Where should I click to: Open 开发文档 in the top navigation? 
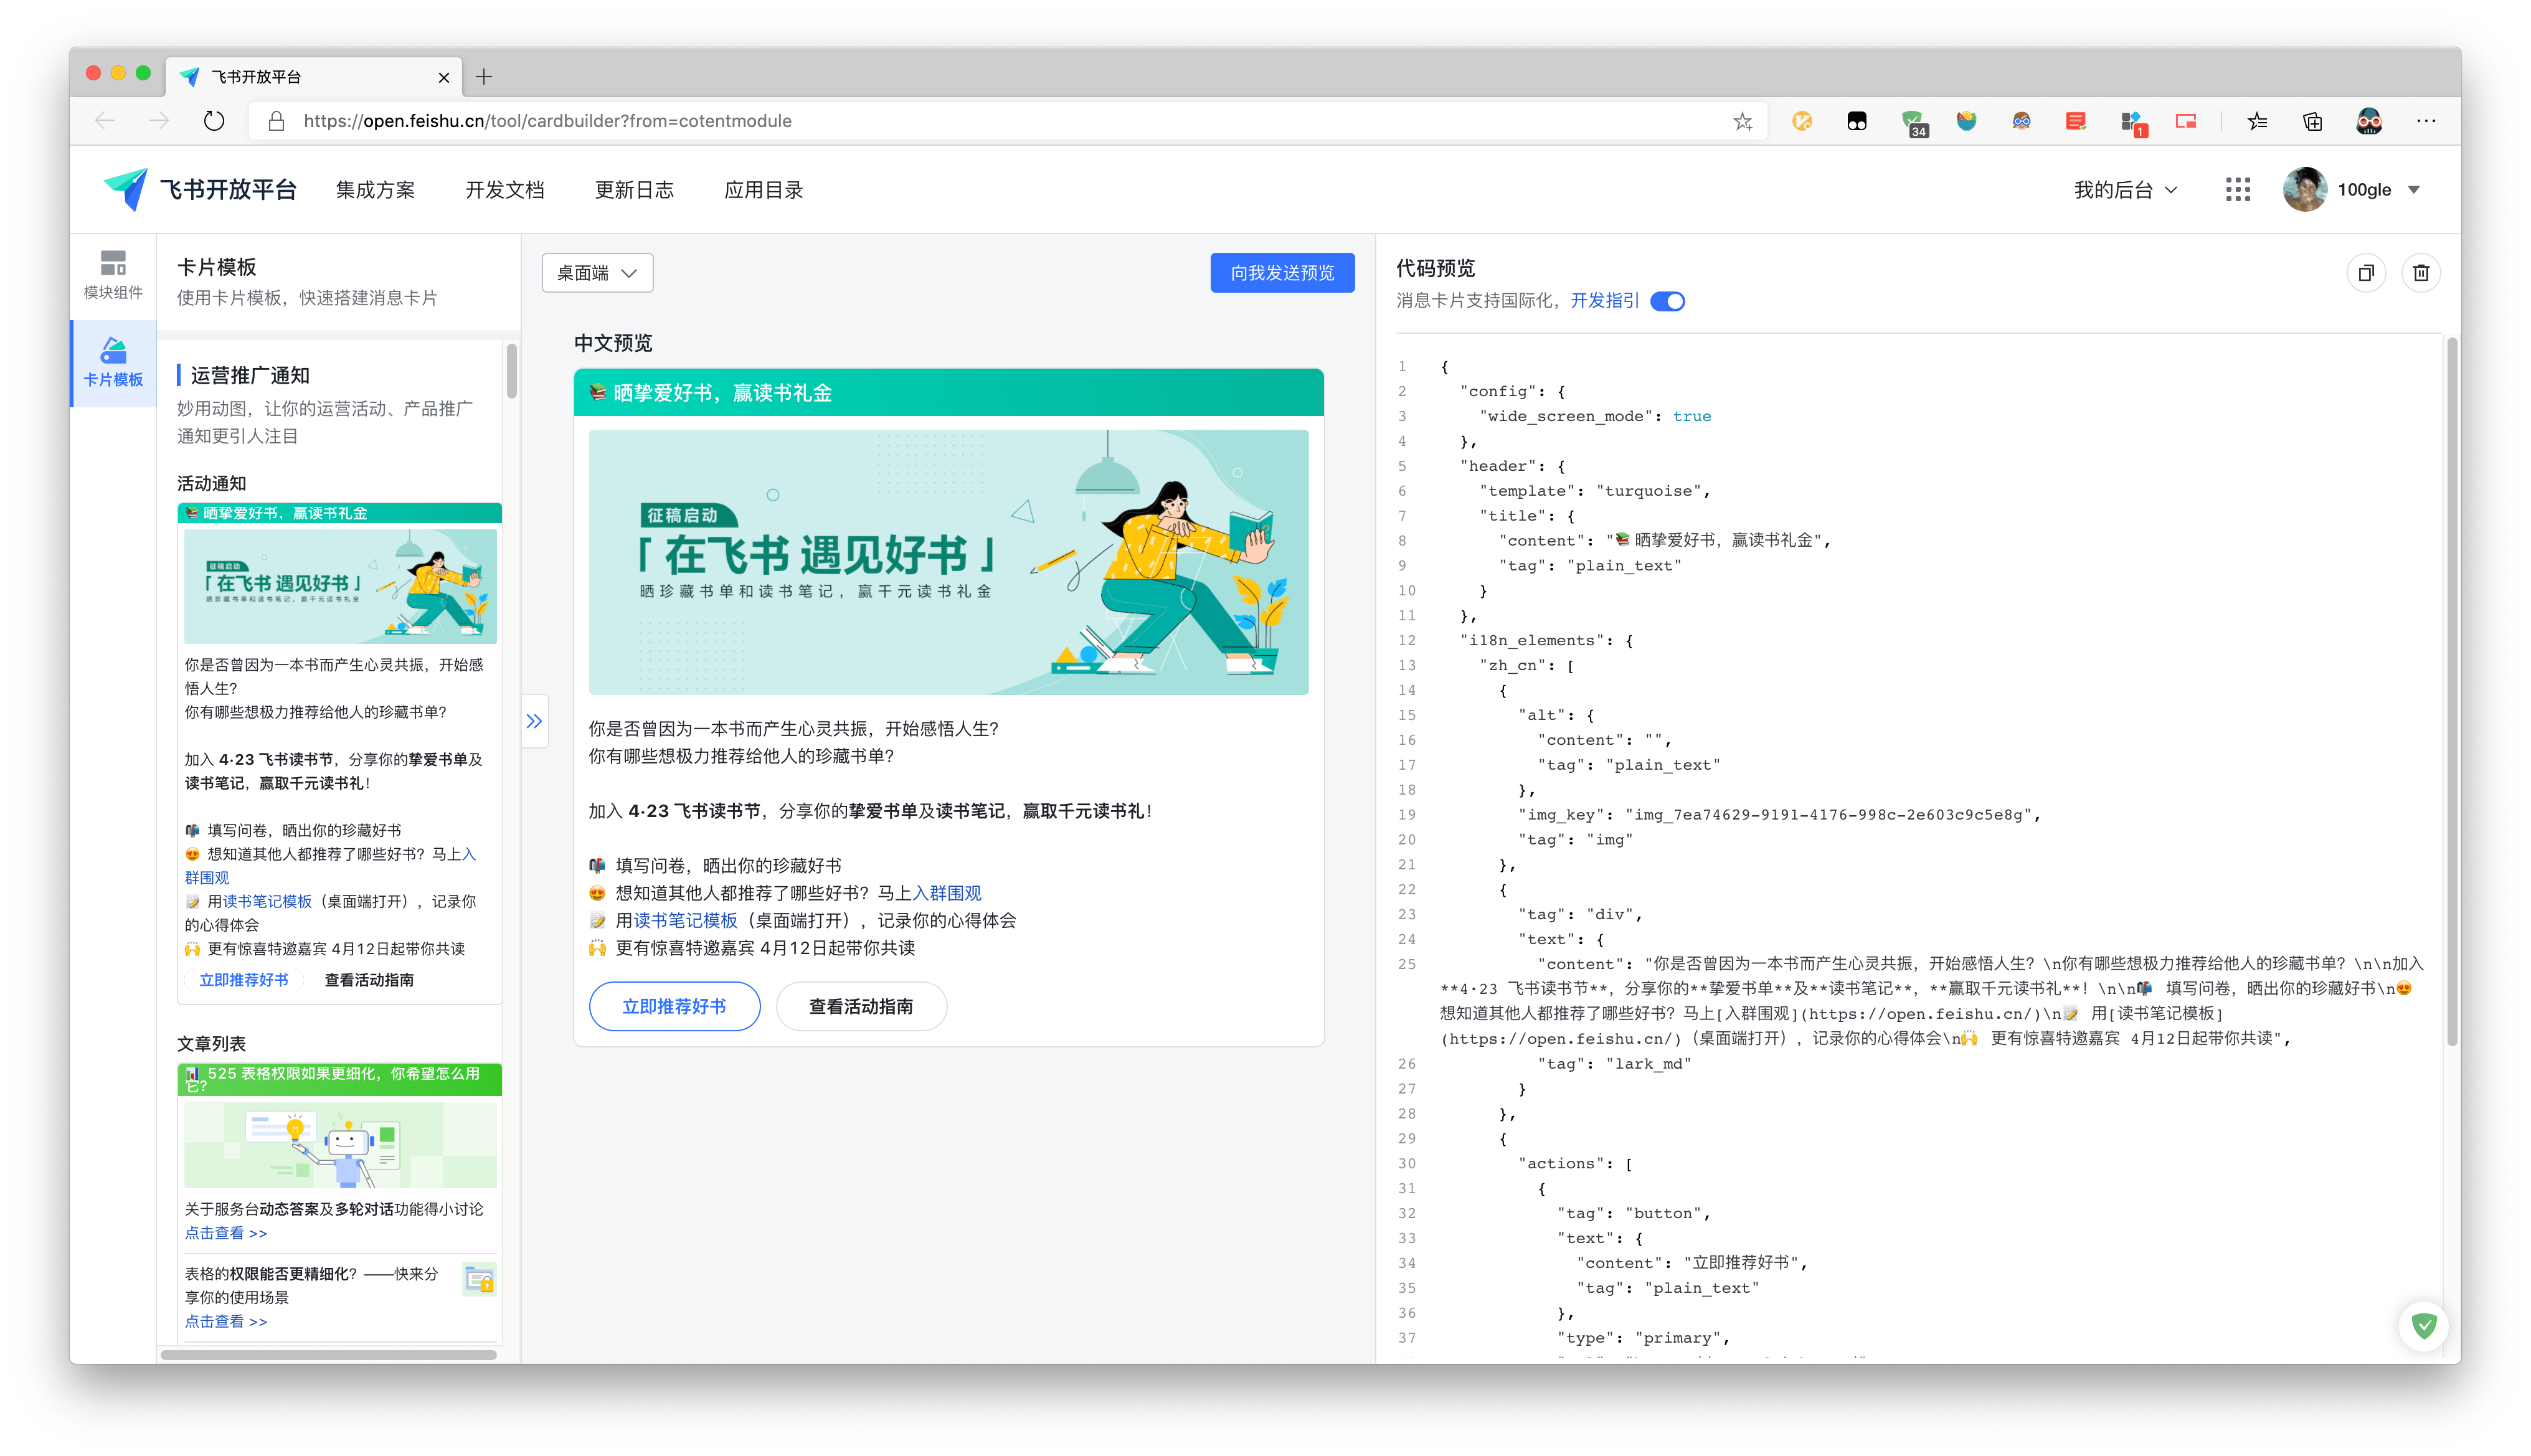point(504,189)
